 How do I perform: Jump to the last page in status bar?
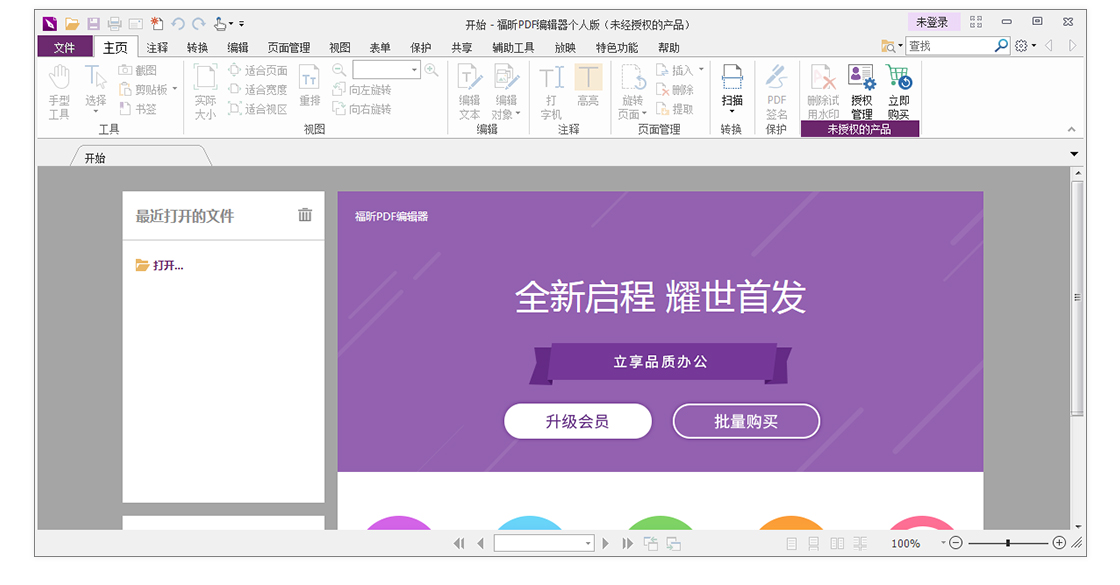627,544
